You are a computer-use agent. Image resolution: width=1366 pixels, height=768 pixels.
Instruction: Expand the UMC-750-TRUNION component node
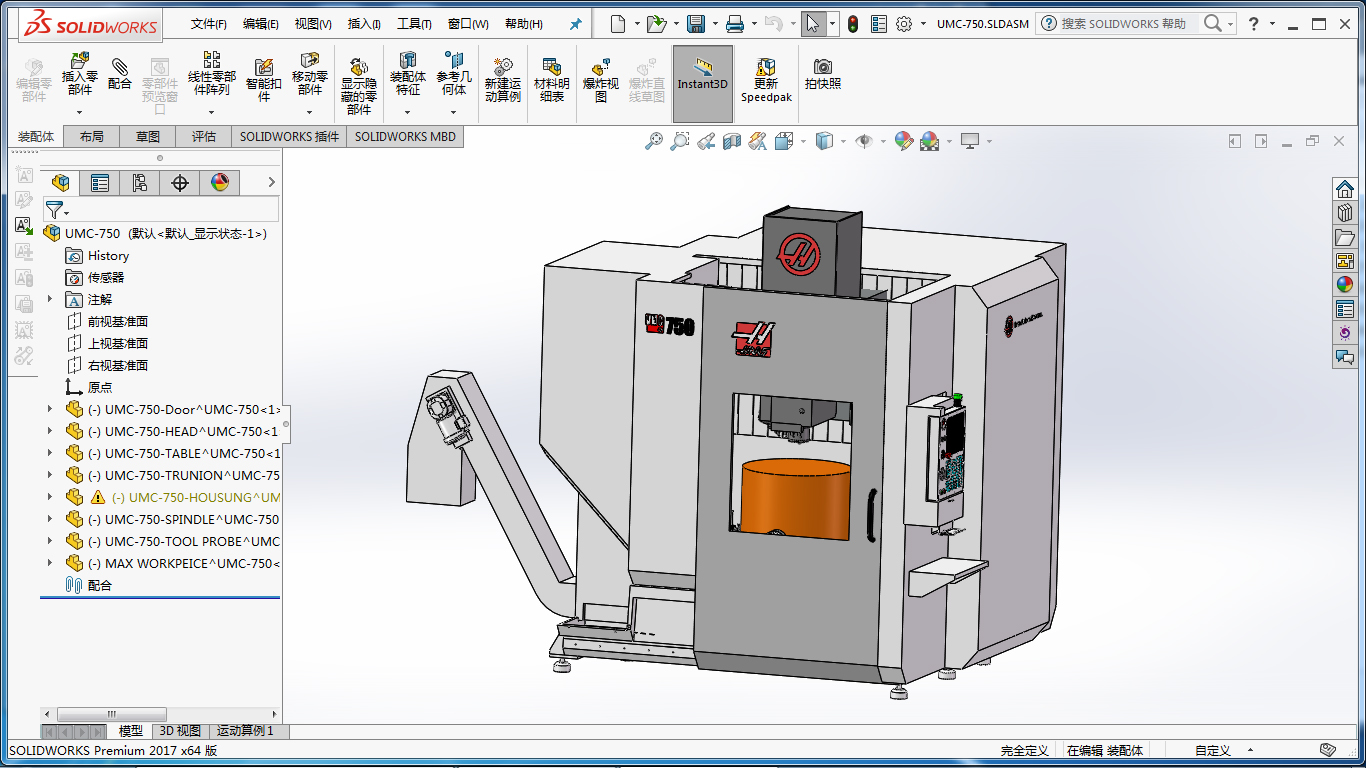point(50,475)
